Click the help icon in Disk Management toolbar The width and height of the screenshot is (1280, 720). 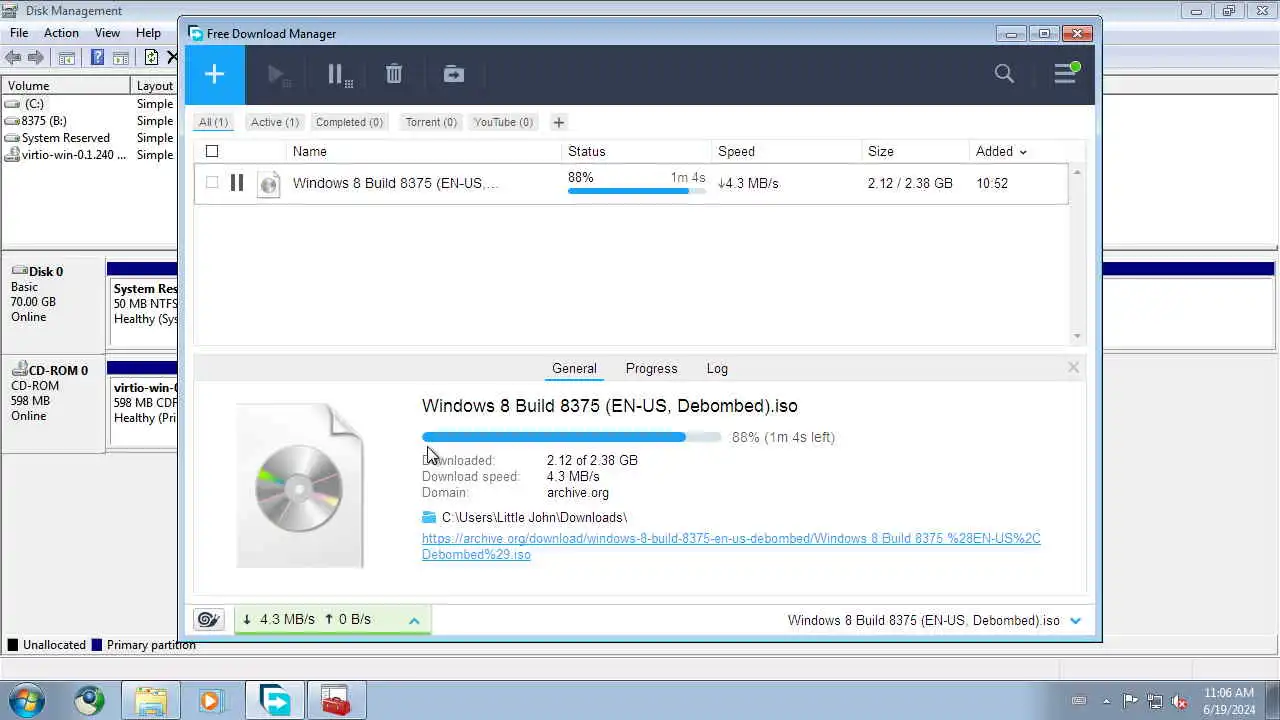click(x=97, y=57)
